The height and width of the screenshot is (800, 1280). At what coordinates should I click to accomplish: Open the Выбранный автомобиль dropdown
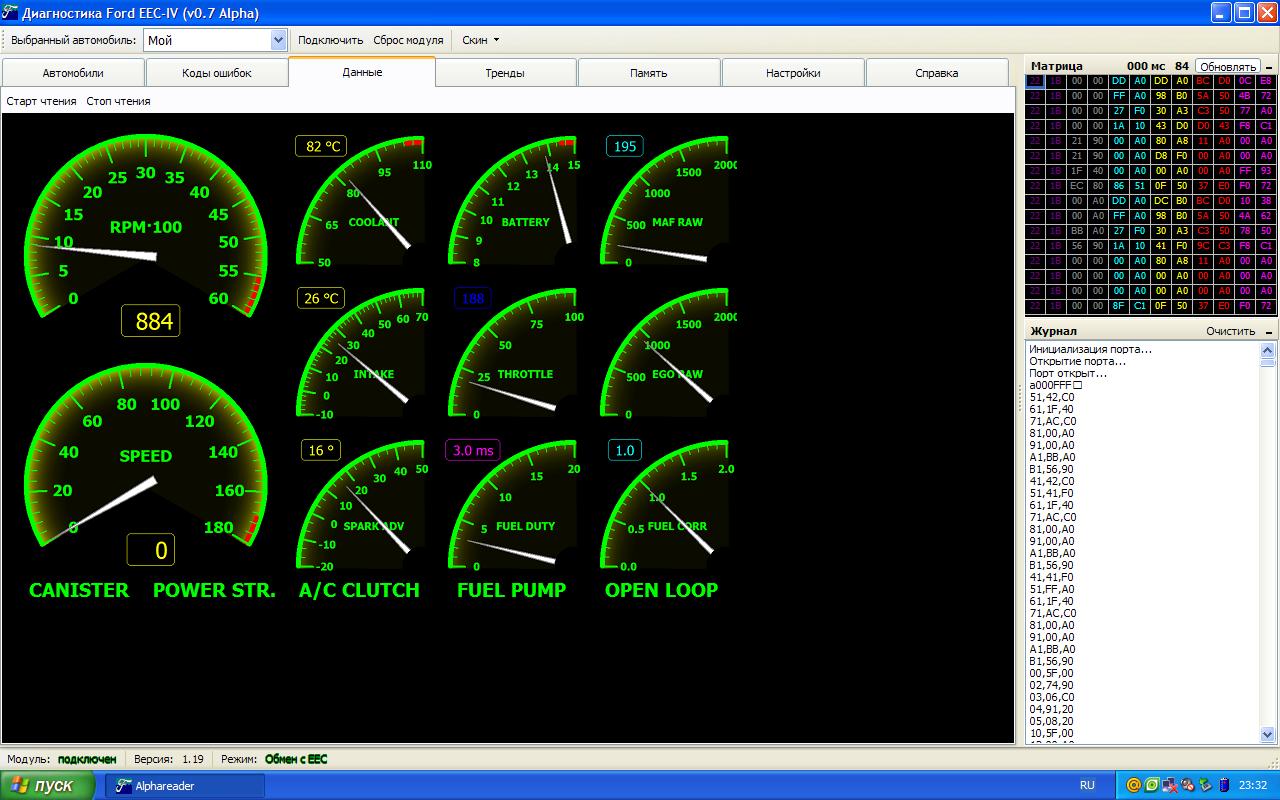click(x=278, y=40)
